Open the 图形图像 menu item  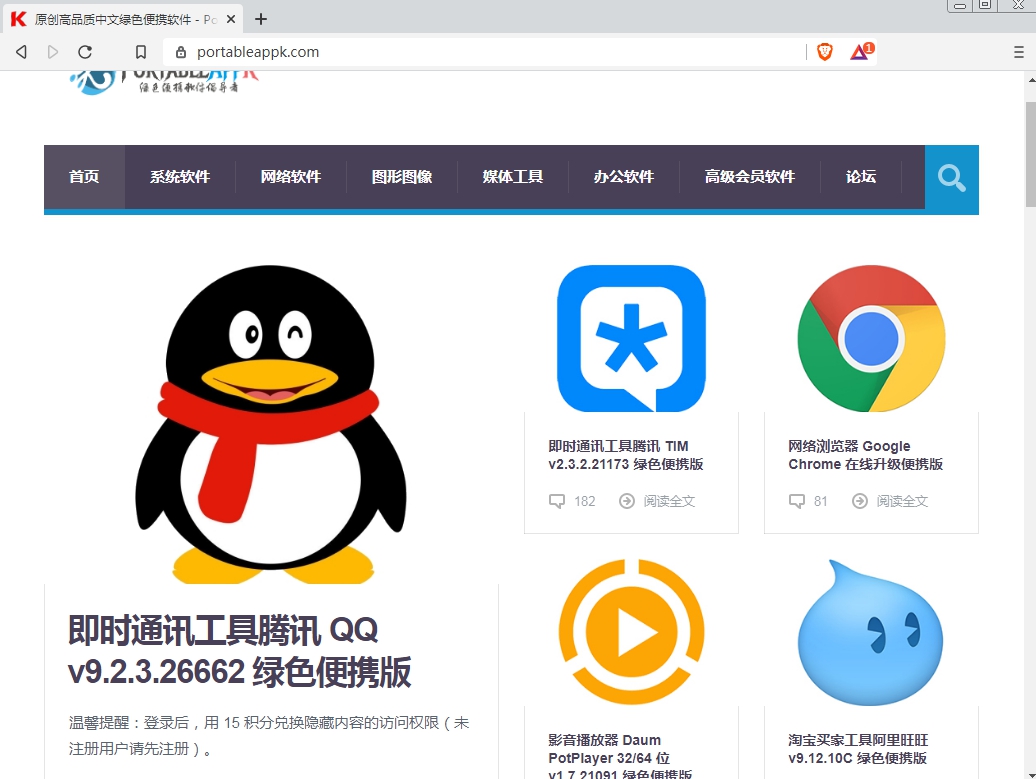pyautogui.click(x=402, y=176)
